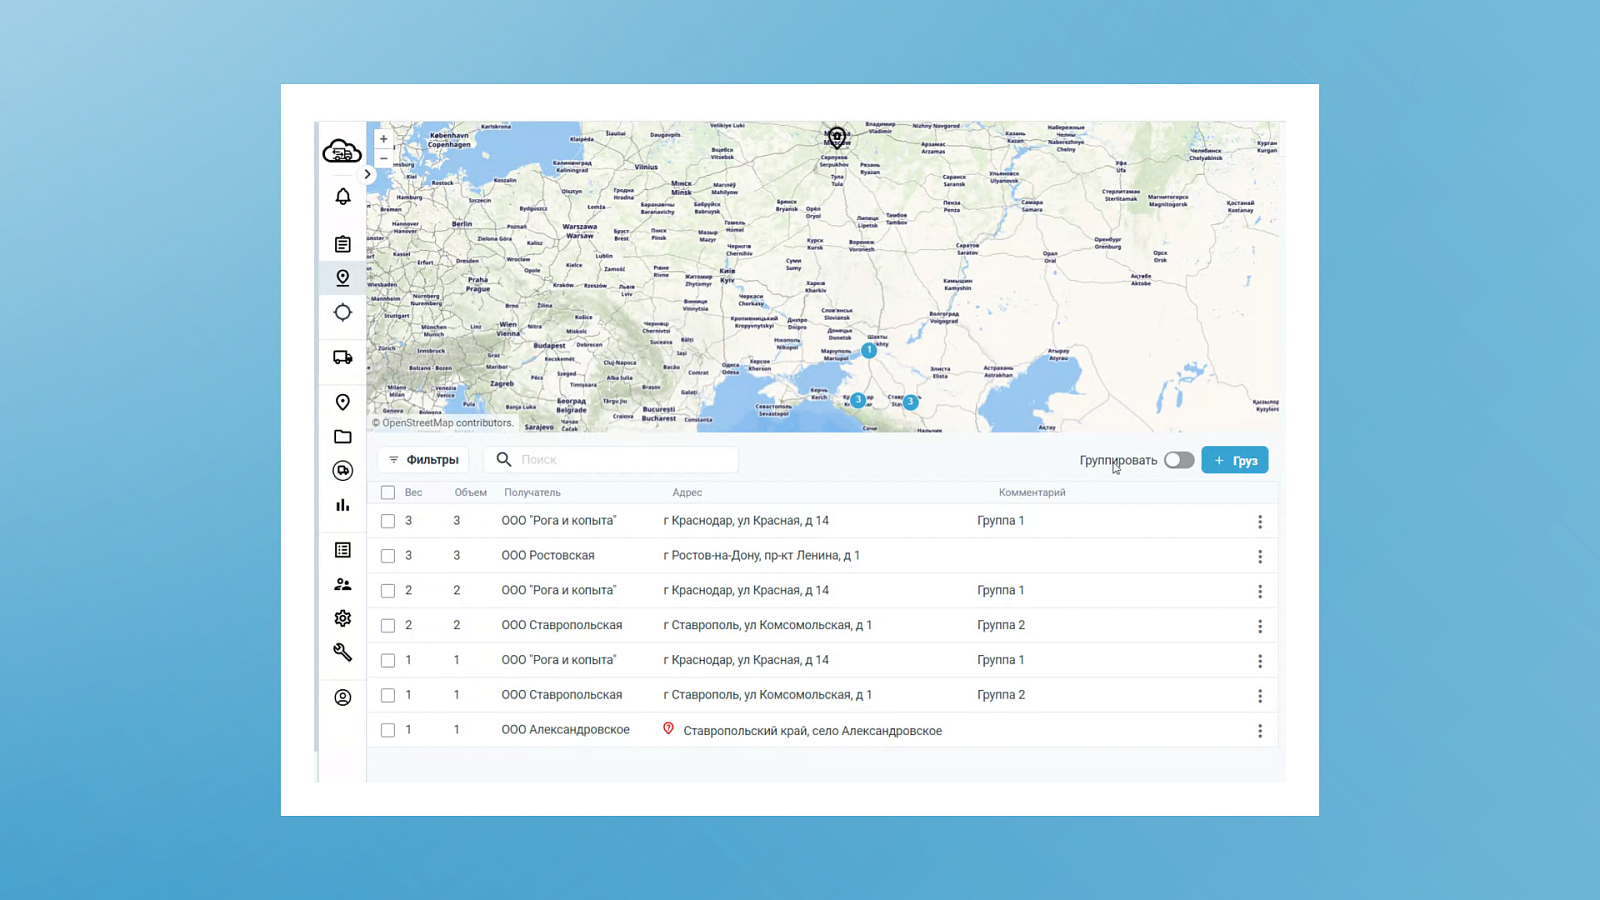
Task: Open the bar chart statistics icon
Action: coord(343,505)
